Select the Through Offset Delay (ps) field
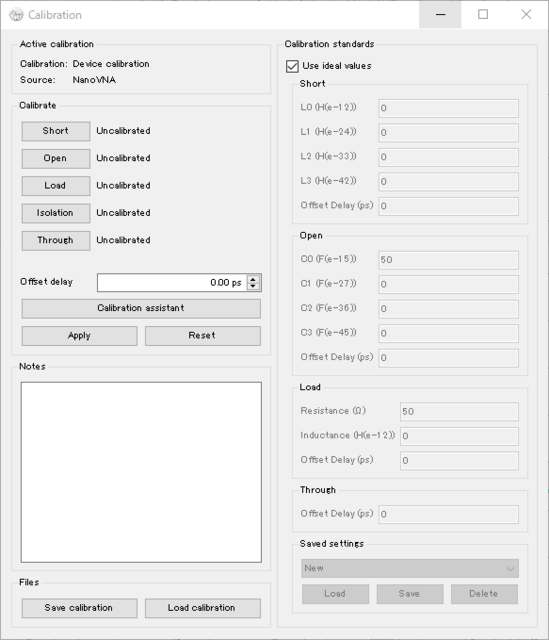549x640 pixels. tap(449, 514)
